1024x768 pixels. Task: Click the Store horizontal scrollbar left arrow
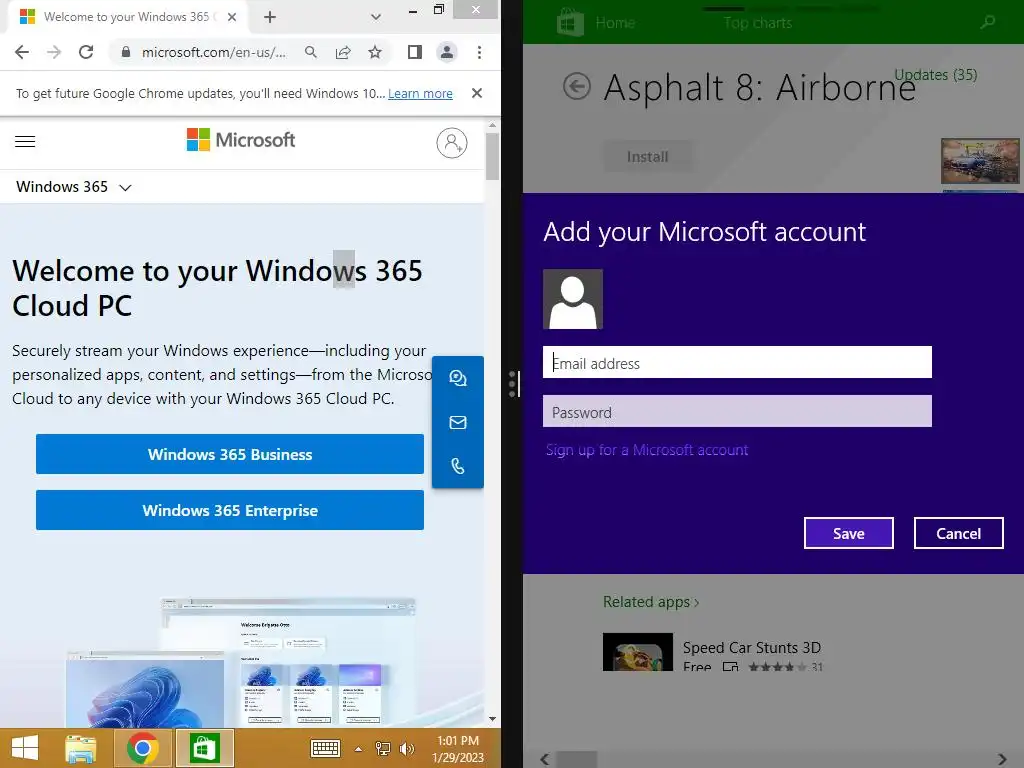pyautogui.click(x=545, y=760)
